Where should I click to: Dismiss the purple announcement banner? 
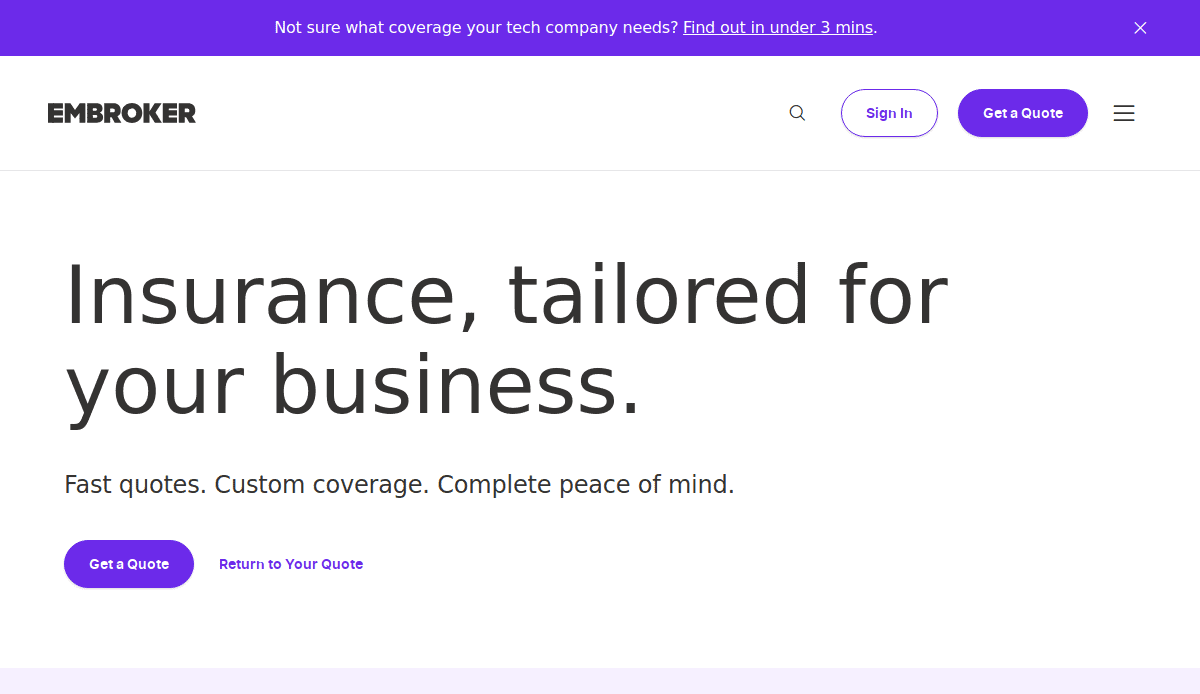pos(1140,28)
